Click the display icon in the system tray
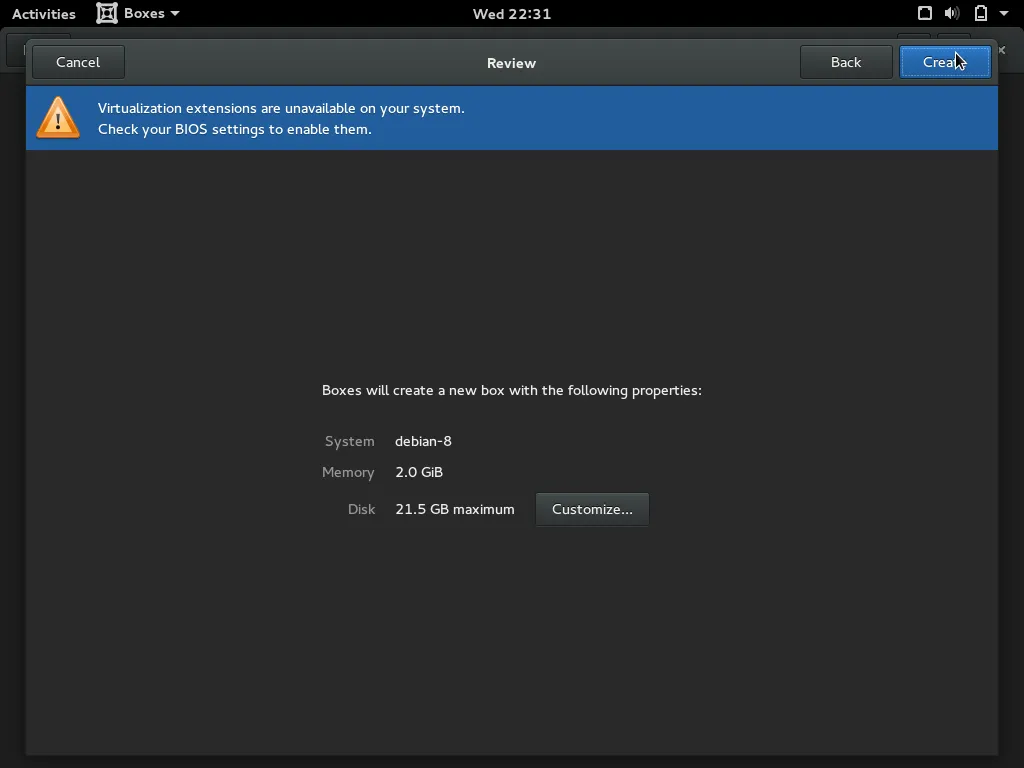Viewport: 1024px width, 768px height. (924, 13)
